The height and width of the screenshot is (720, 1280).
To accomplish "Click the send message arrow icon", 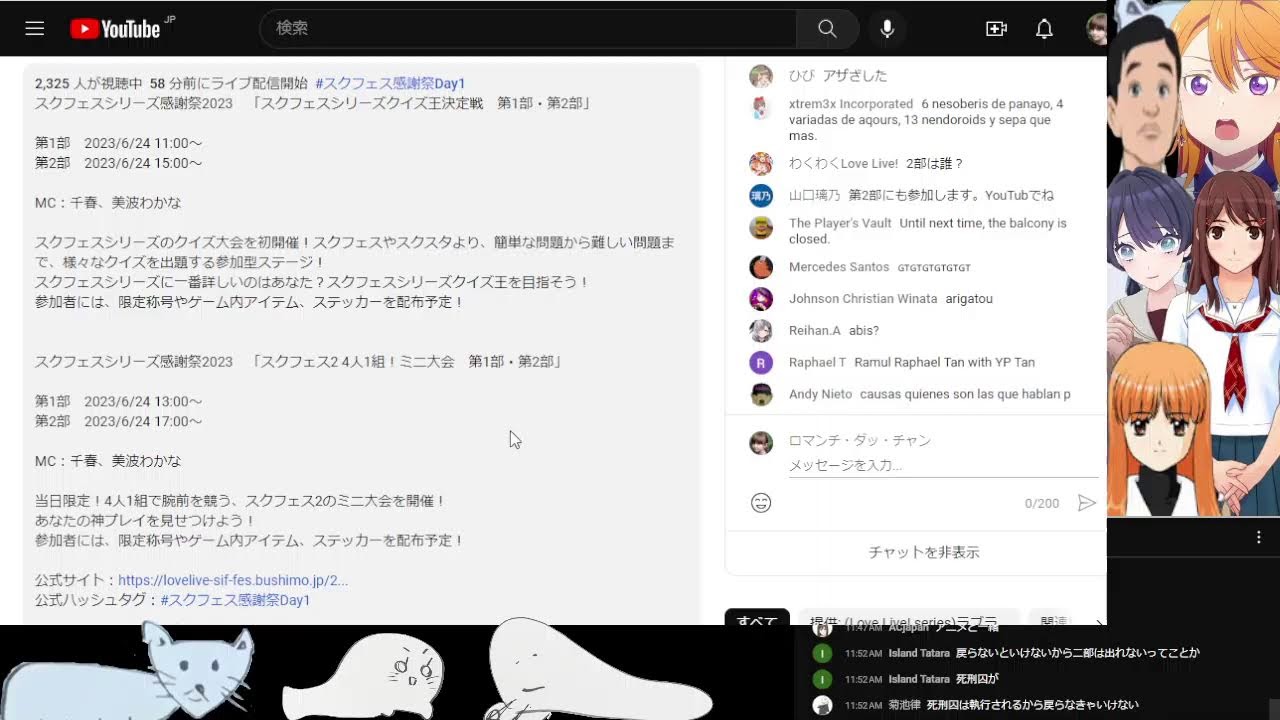I will (1086, 503).
